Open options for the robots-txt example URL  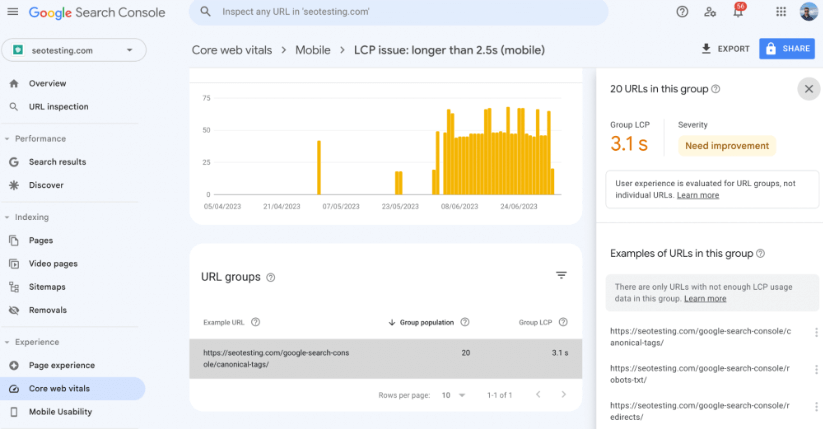pyautogui.click(x=816, y=370)
